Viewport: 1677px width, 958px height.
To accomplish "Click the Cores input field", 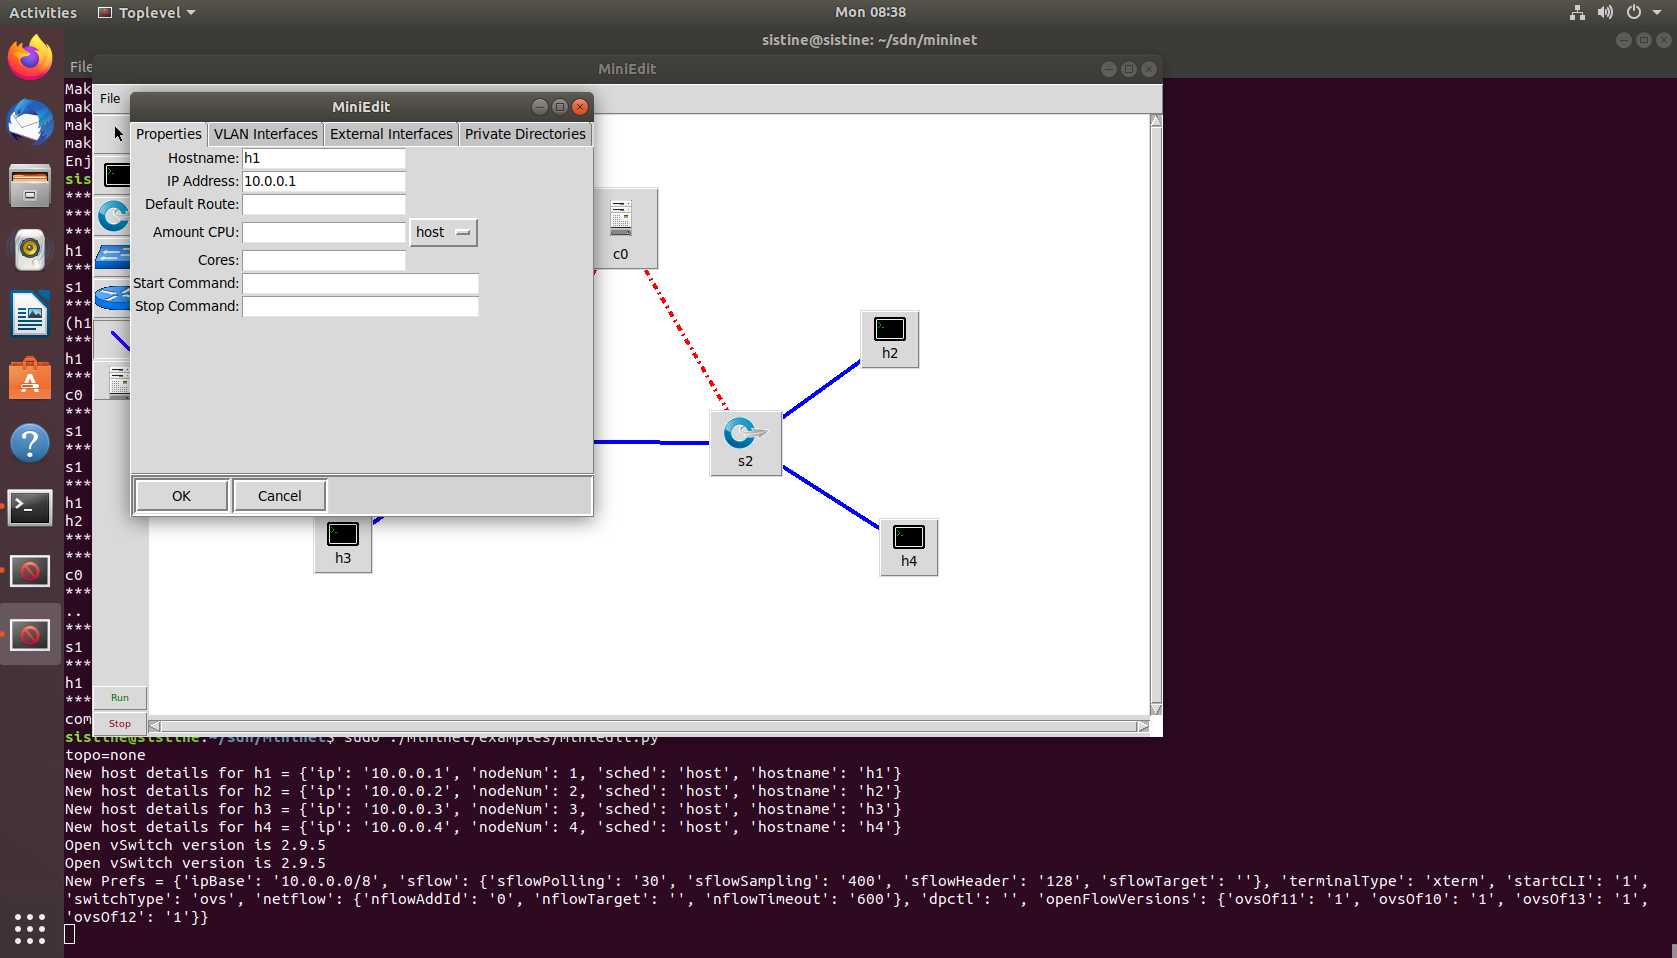I will point(323,260).
